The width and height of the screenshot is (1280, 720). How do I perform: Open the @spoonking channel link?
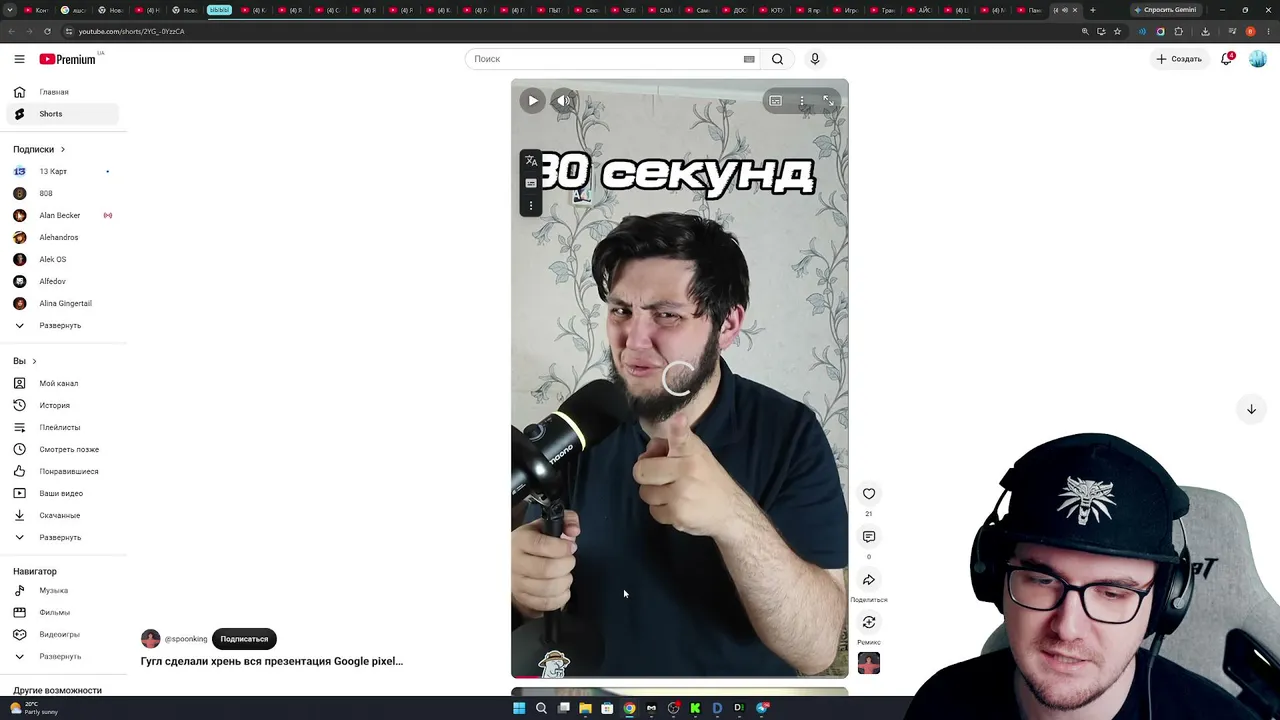186,639
